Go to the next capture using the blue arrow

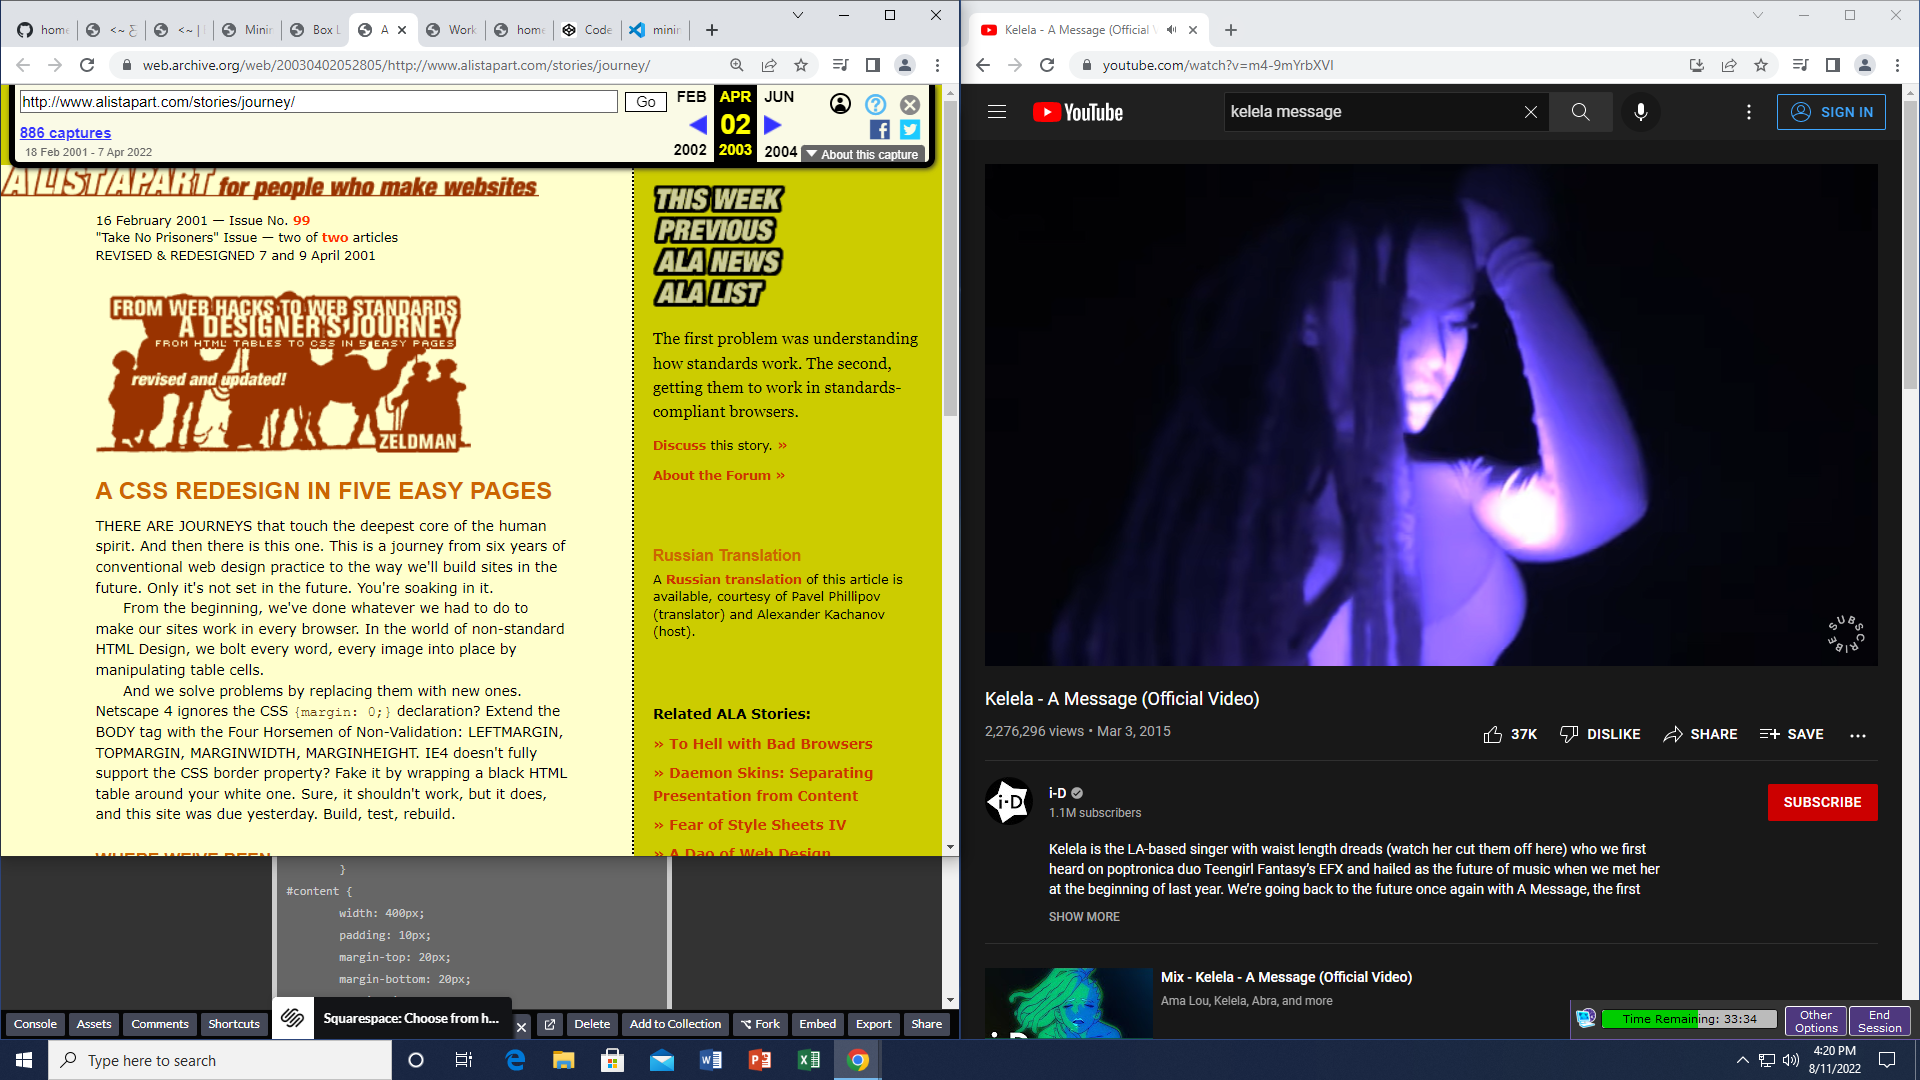point(772,125)
